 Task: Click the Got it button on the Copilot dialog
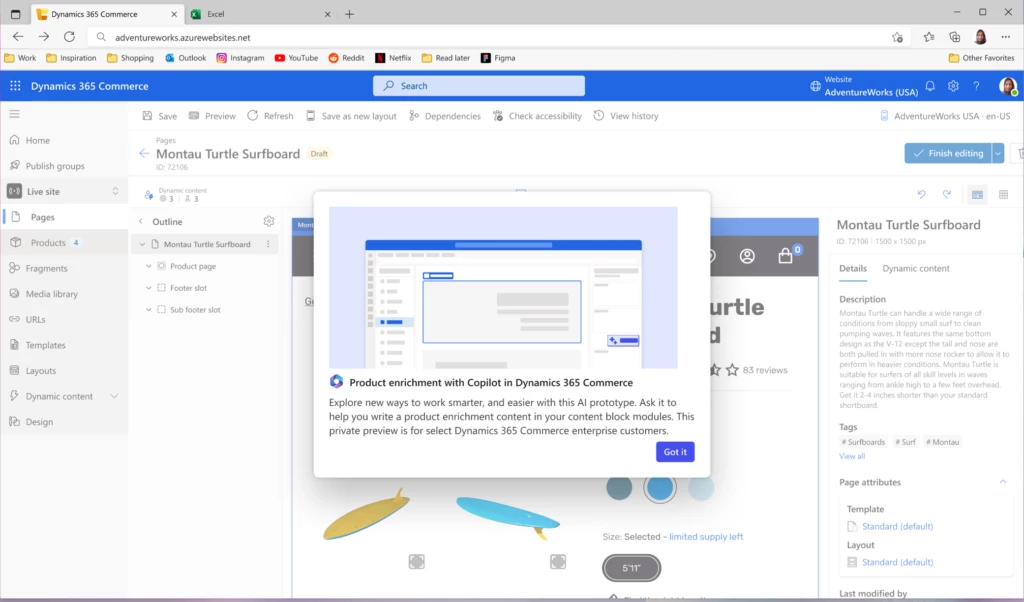[675, 451]
